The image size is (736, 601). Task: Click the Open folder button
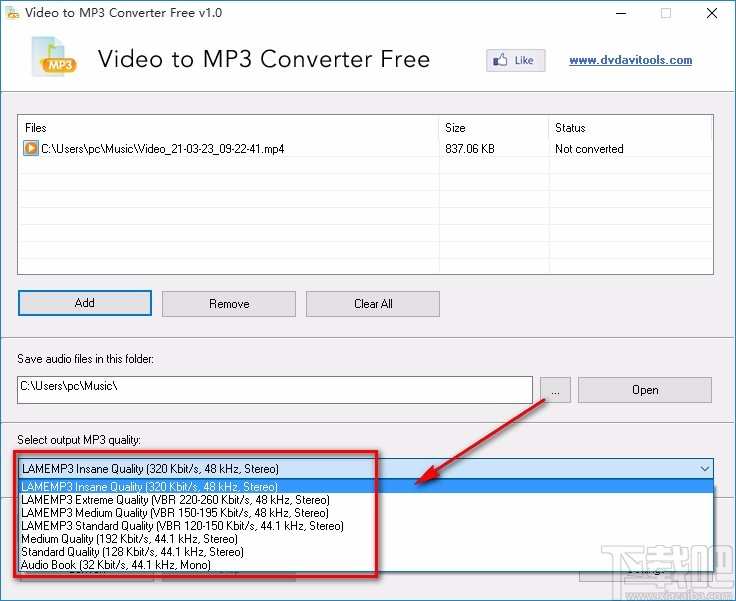pyautogui.click(x=644, y=390)
